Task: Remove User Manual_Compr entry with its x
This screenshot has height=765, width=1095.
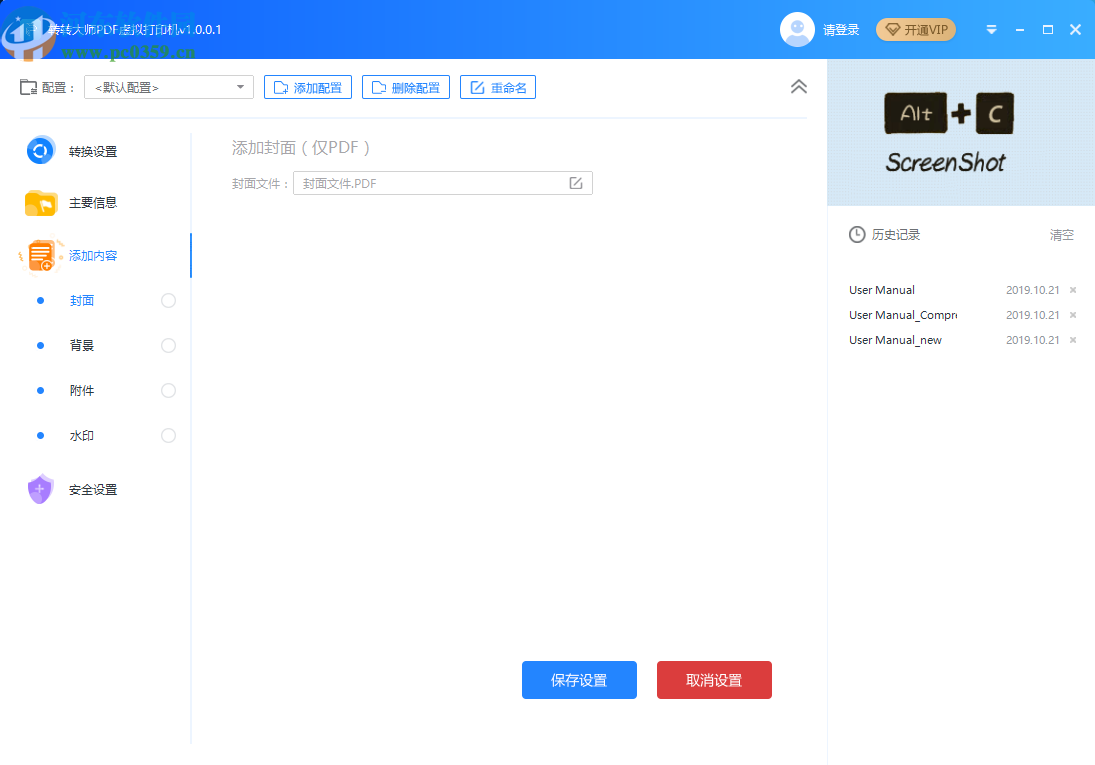Action: pyautogui.click(x=1073, y=315)
